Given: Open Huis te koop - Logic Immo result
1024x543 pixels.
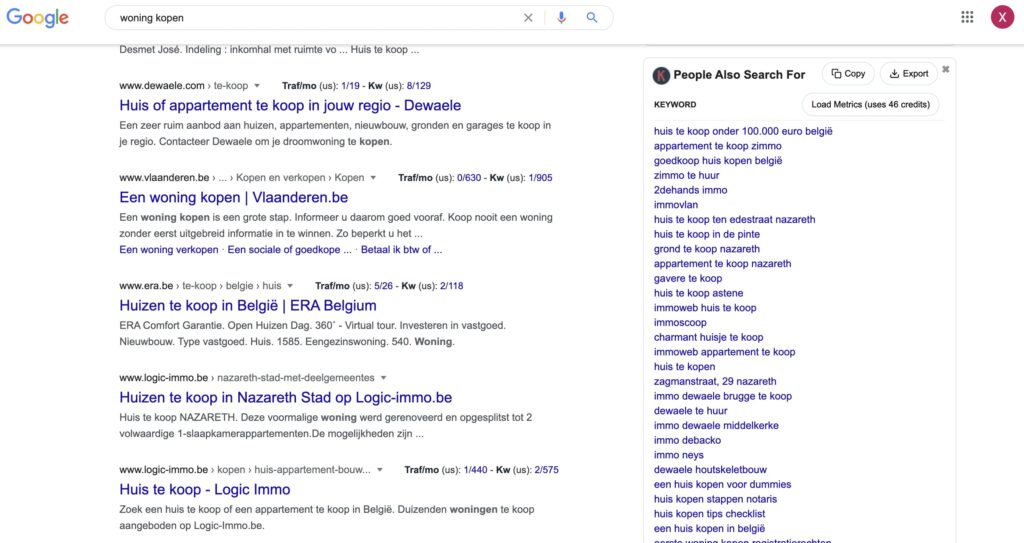Looking at the screenshot, I should 204,489.
